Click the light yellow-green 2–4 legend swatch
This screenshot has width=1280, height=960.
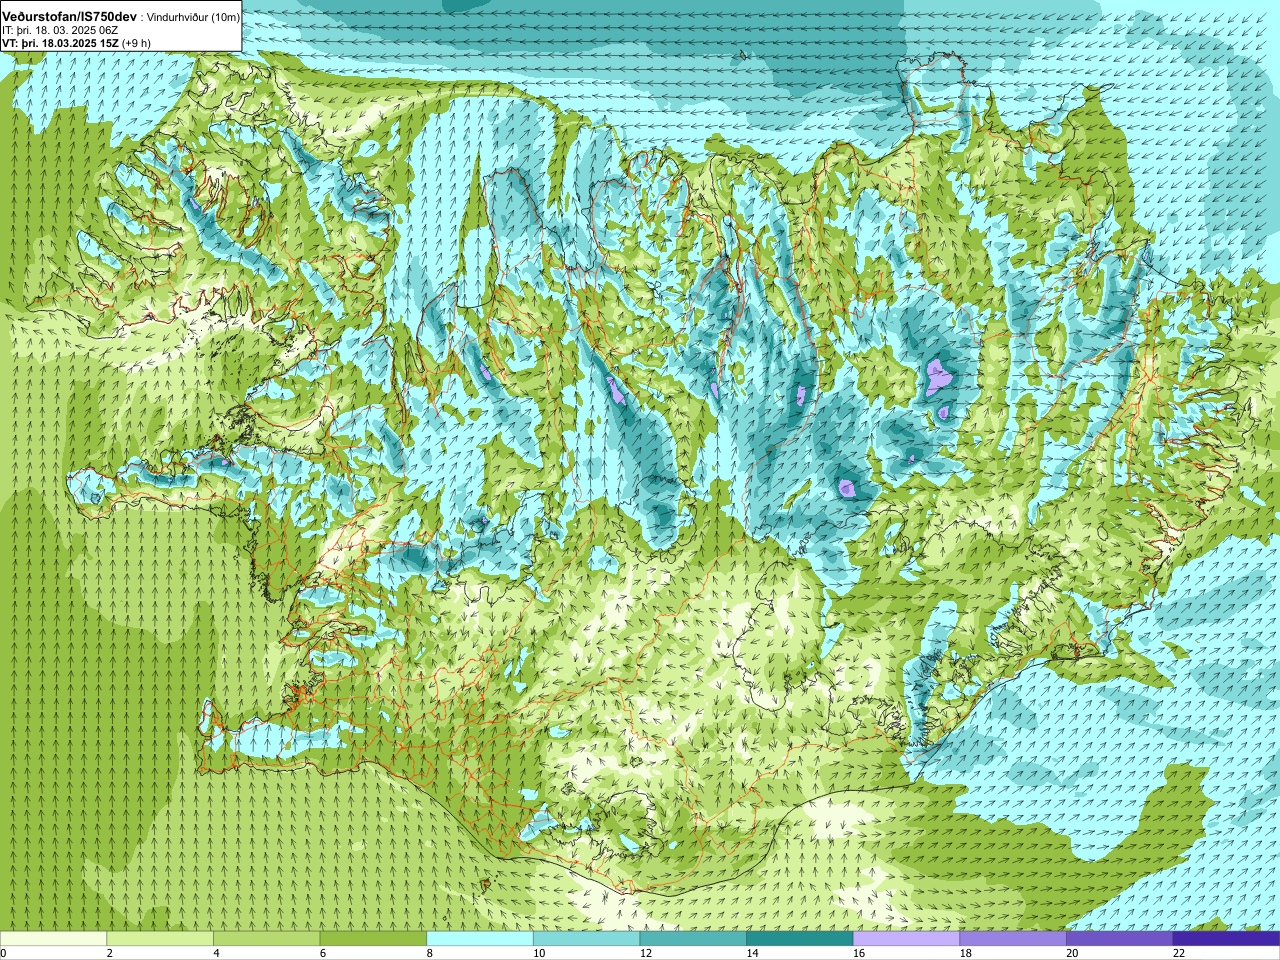(160, 939)
